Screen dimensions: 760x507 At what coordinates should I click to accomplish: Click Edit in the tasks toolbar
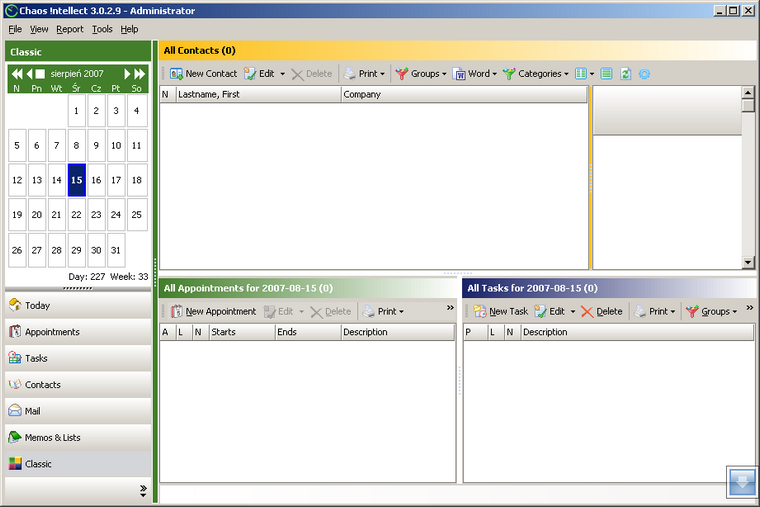tap(550, 311)
